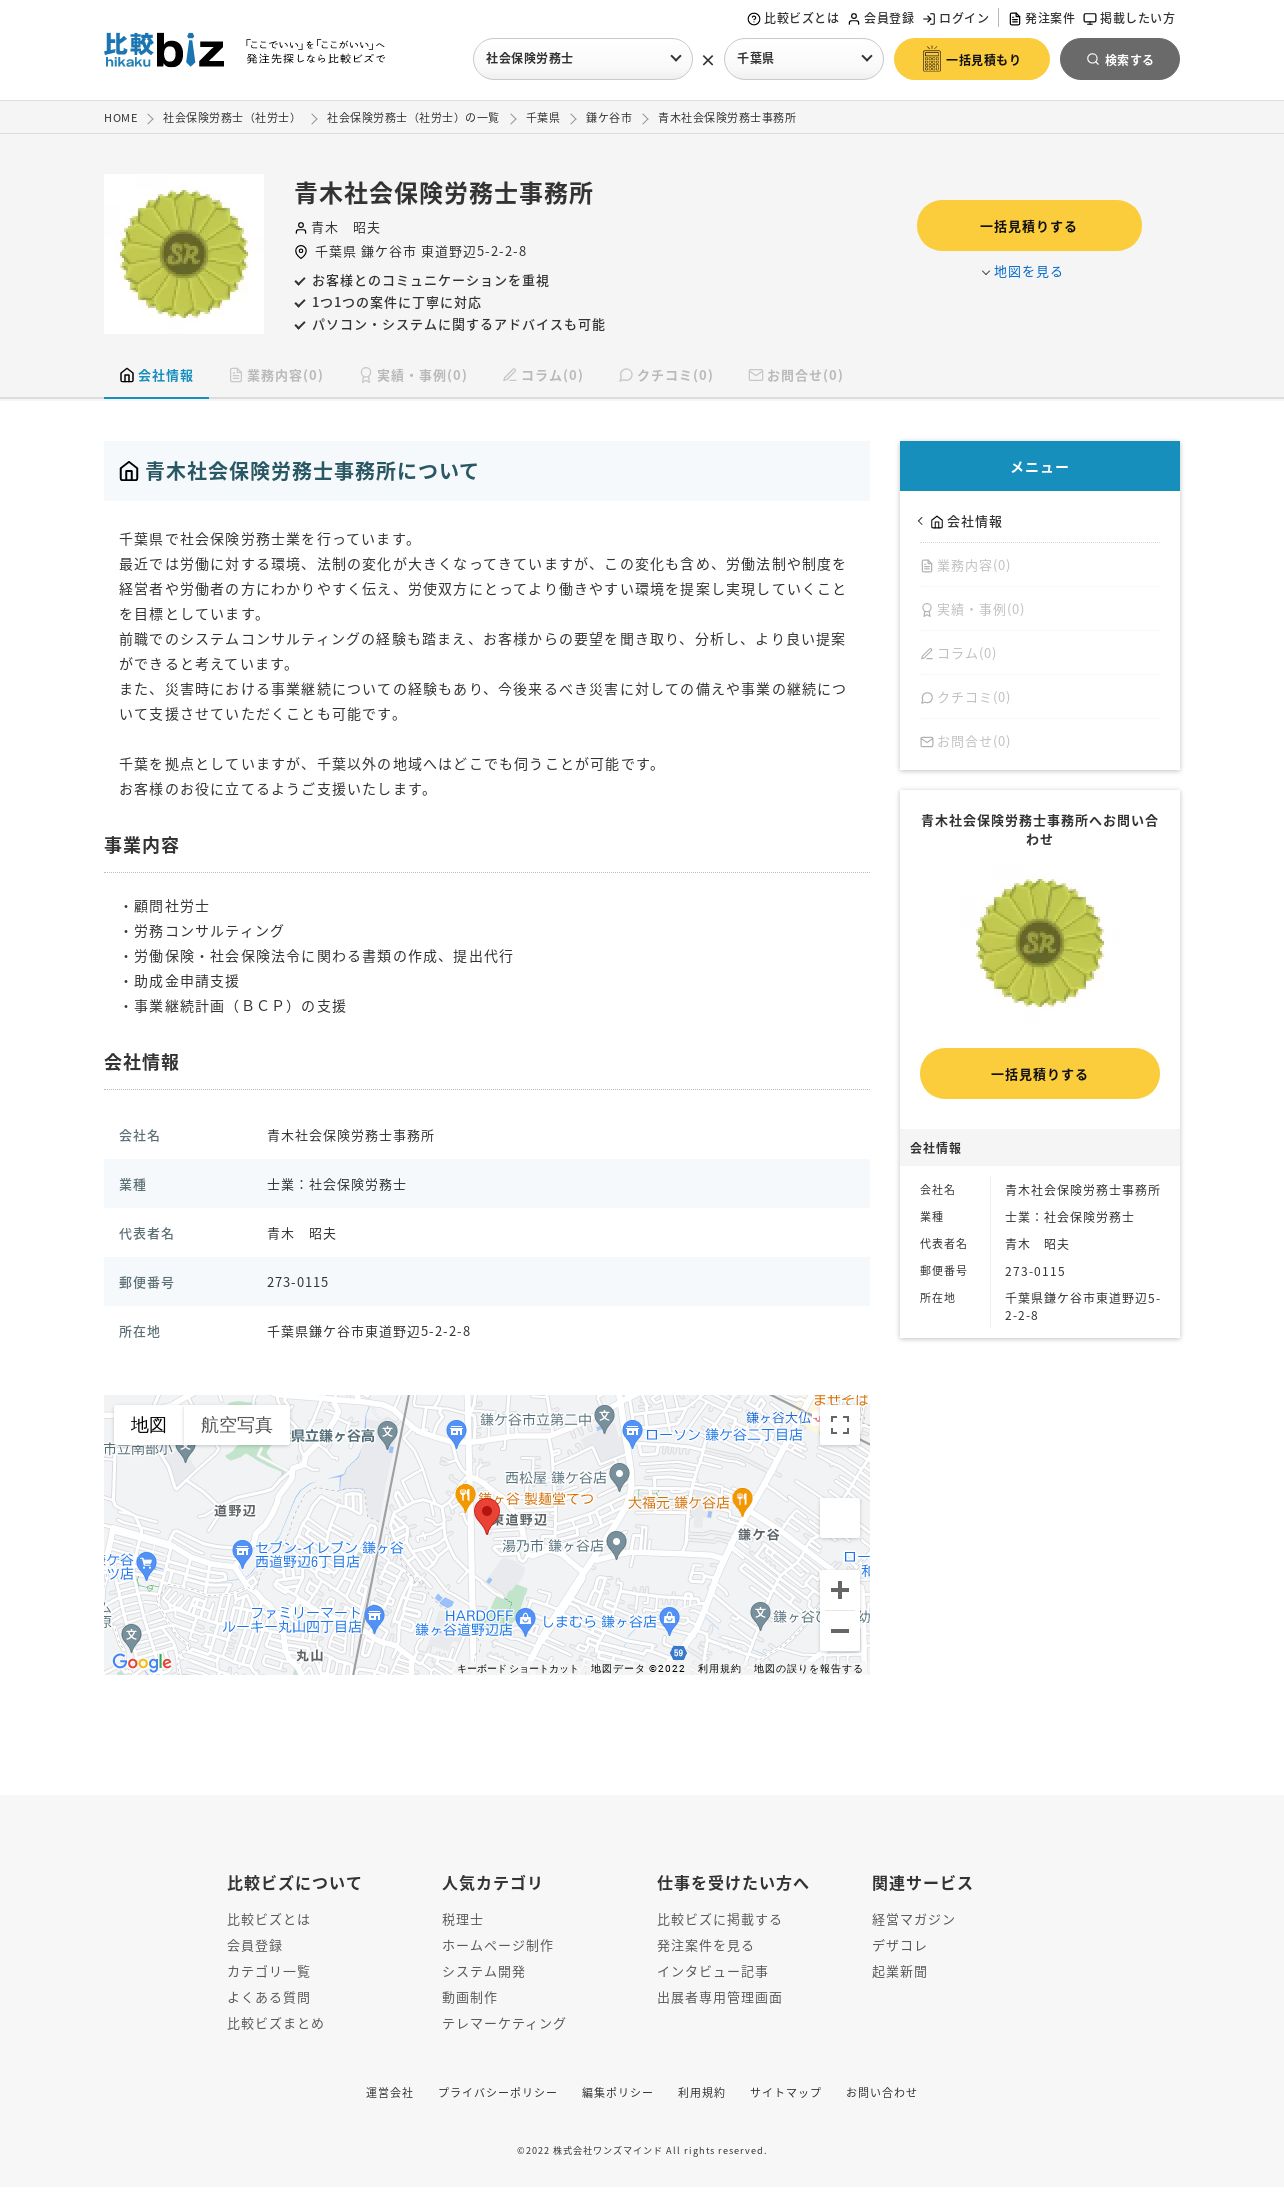Open the ログイン link
The height and width of the screenshot is (2206, 1284).
[956, 18]
